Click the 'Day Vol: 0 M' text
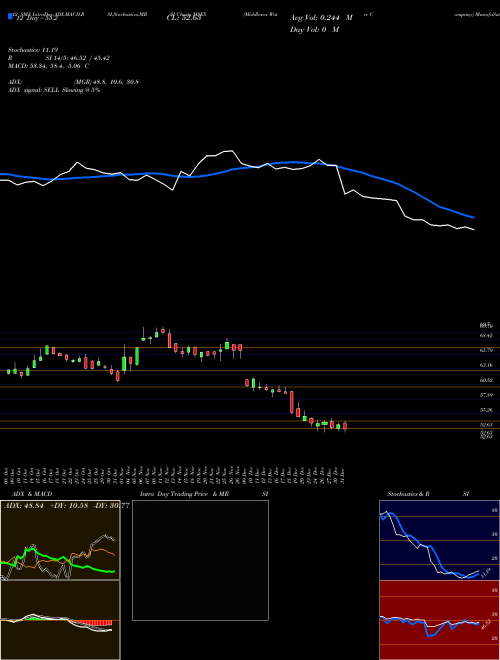500x660 pixels. point(314,29)
